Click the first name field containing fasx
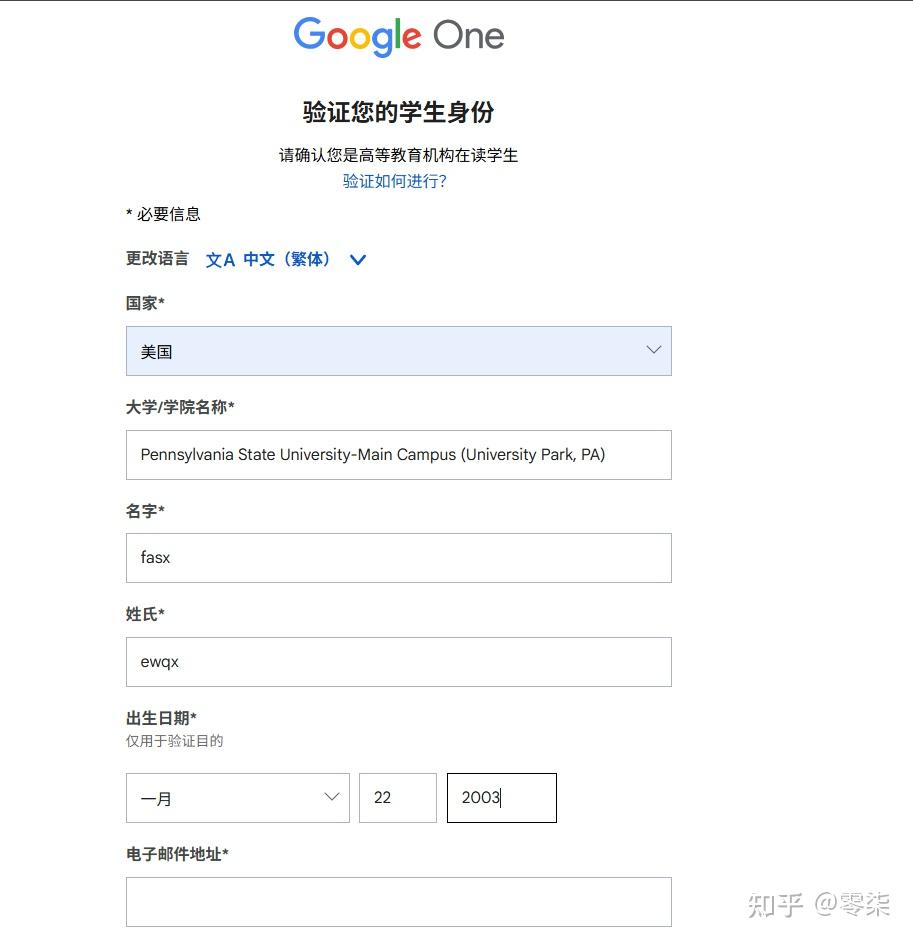913x941 pixels. point(399,558)
